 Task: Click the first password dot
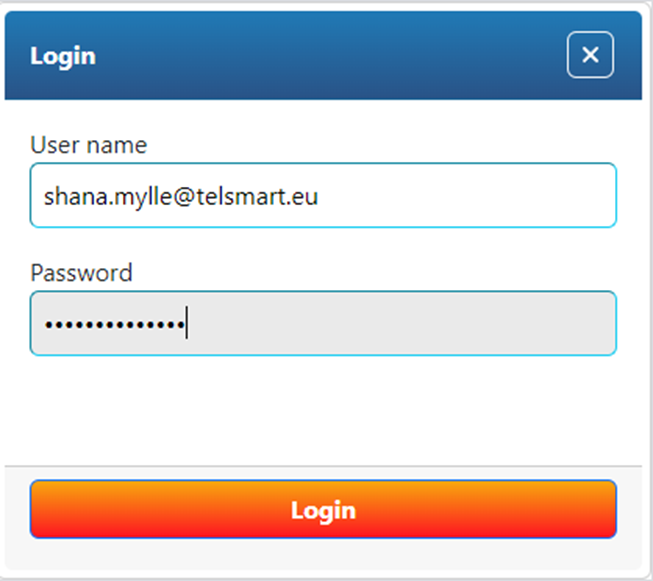coord(48,325)
